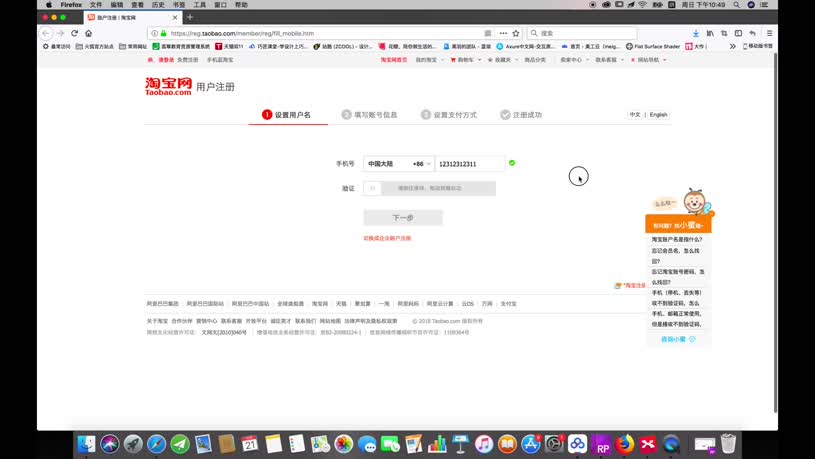
Task: Select step tab 填写账号信息
Action: [x=369, y=115]
